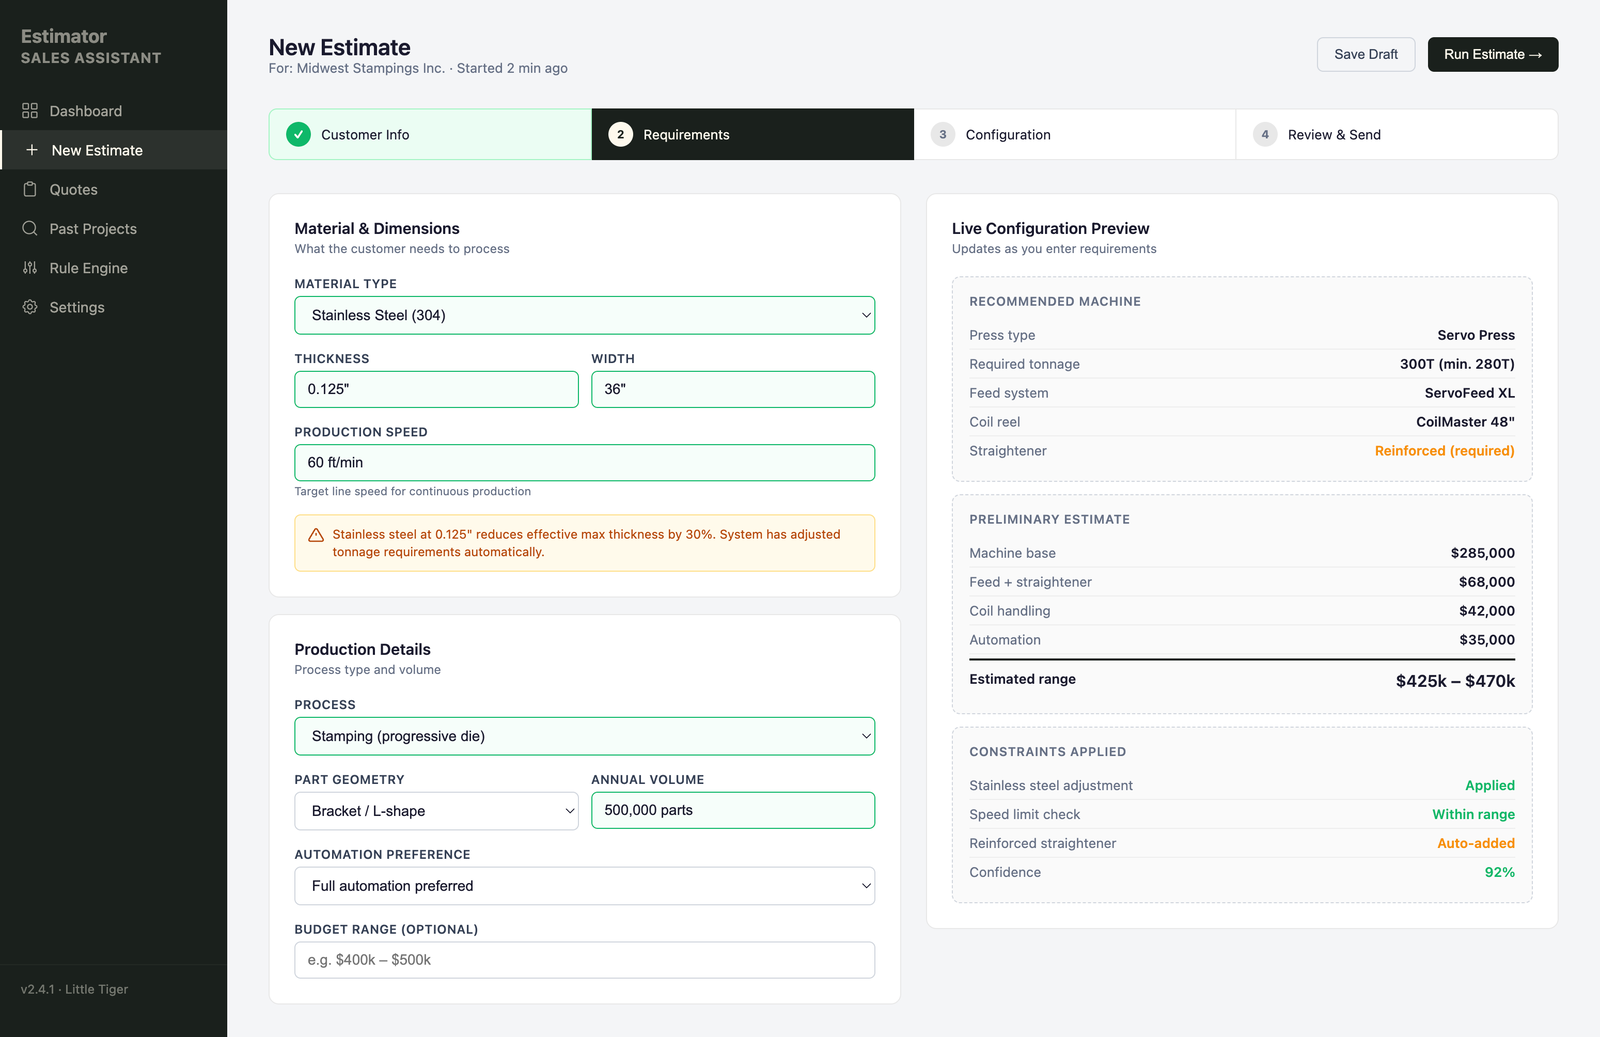
Task: Click the green checkmark on Customer Info
Action: 297,134
